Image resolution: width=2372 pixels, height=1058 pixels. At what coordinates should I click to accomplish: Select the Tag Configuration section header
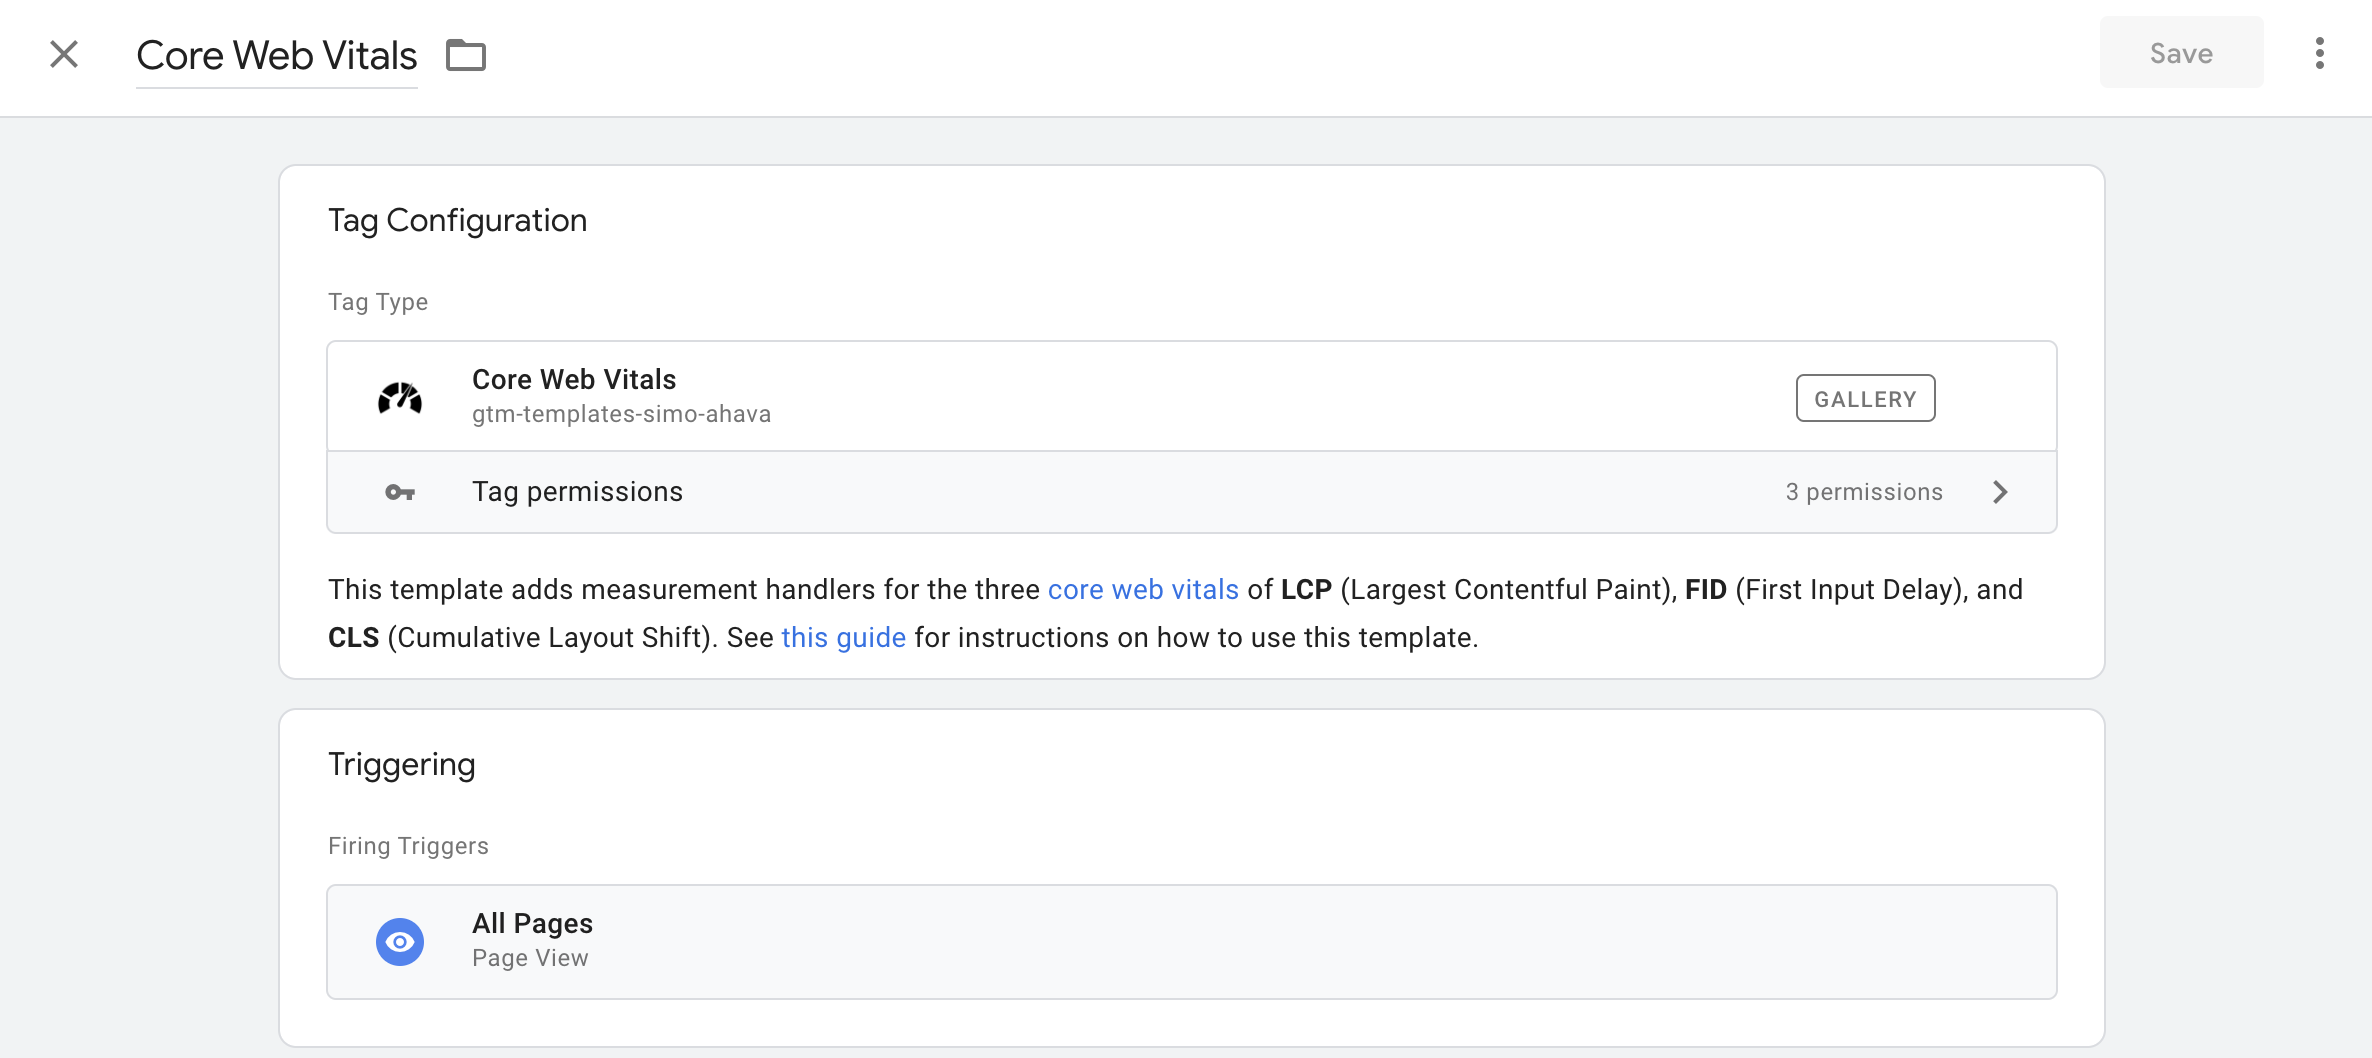(x=457, y=219)
